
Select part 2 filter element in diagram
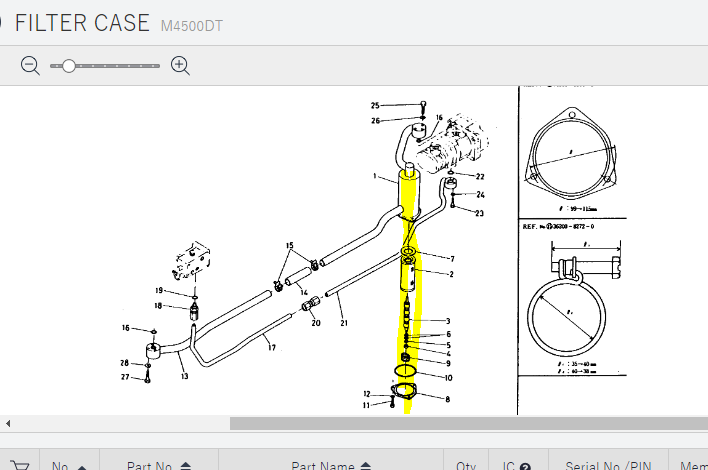(413, 273)
